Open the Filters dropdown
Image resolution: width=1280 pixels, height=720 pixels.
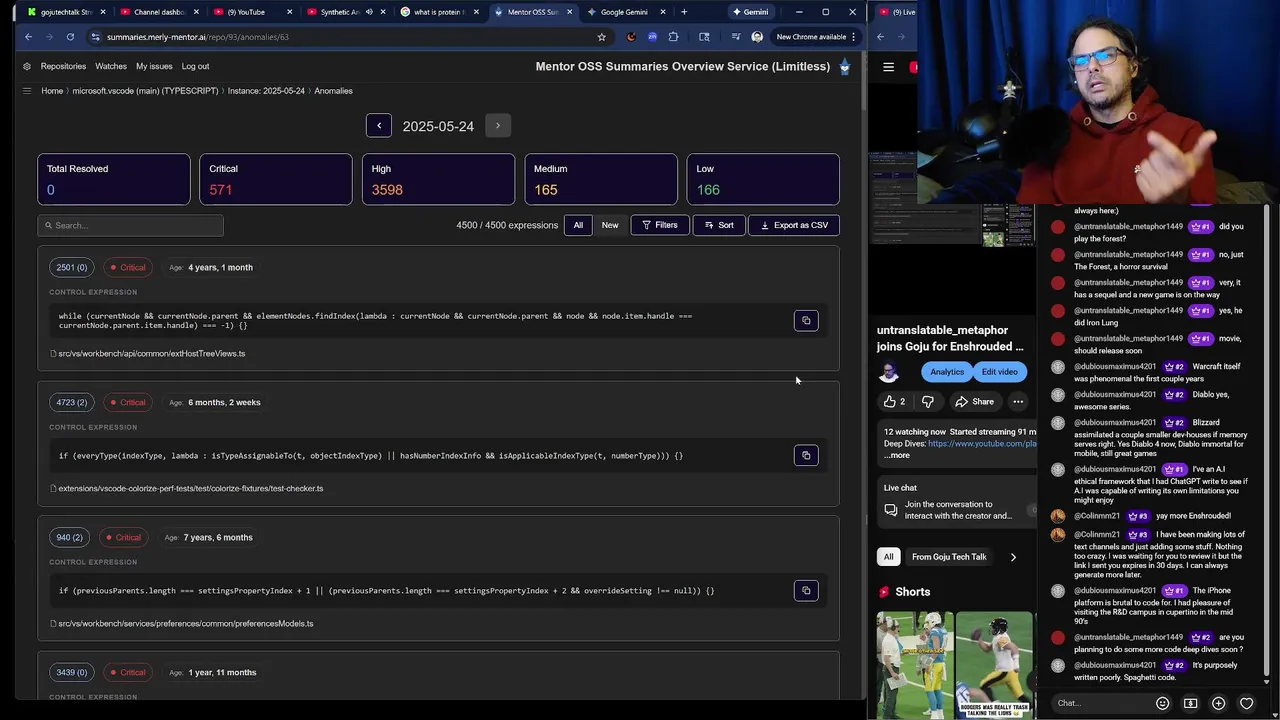pos(660,225)
